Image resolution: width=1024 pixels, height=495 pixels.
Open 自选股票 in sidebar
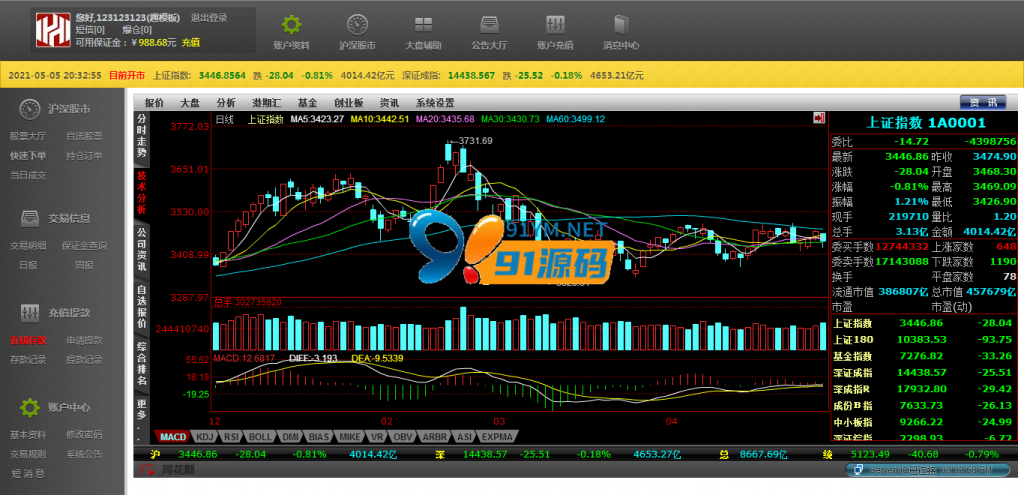pyautogui.click(x=84, y=136)
